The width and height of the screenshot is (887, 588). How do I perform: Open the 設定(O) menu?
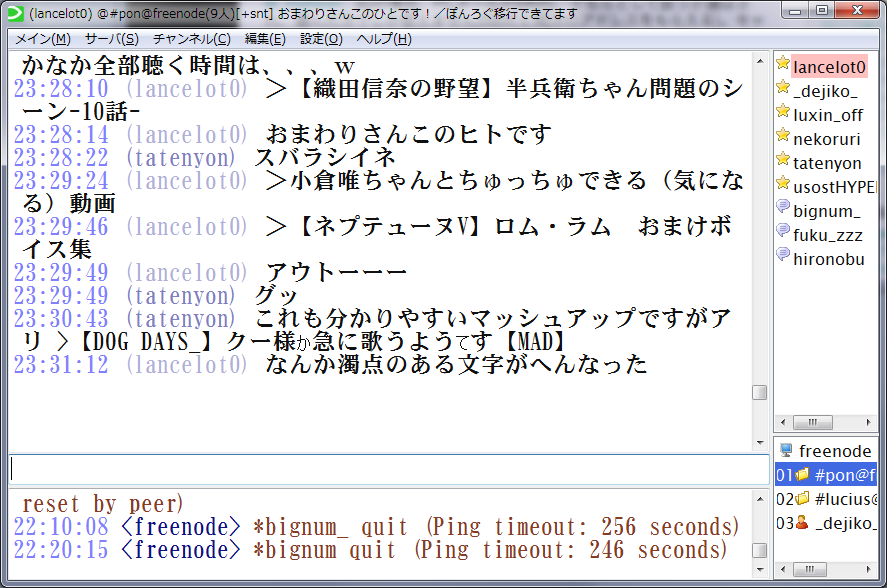[321, 39]
